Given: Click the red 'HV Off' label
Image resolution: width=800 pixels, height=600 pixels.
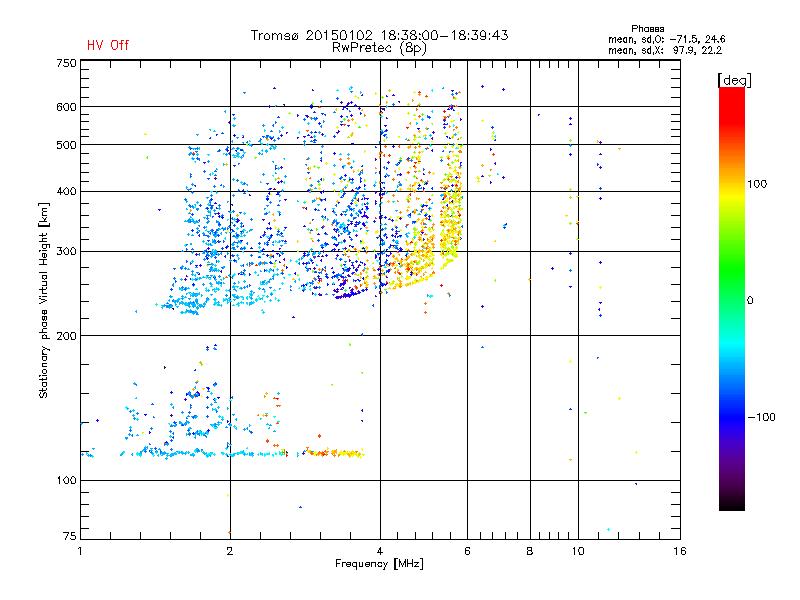Looking at the screenshot, I should point(108,45).
